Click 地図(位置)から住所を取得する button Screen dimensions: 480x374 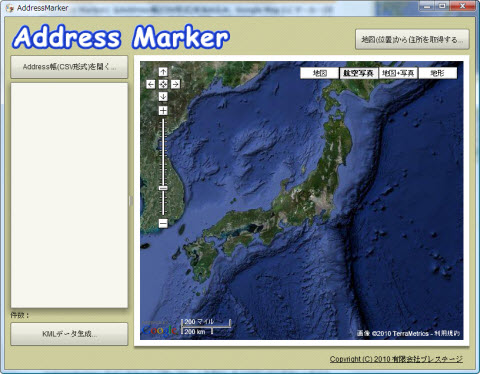(x=412, y=39)
